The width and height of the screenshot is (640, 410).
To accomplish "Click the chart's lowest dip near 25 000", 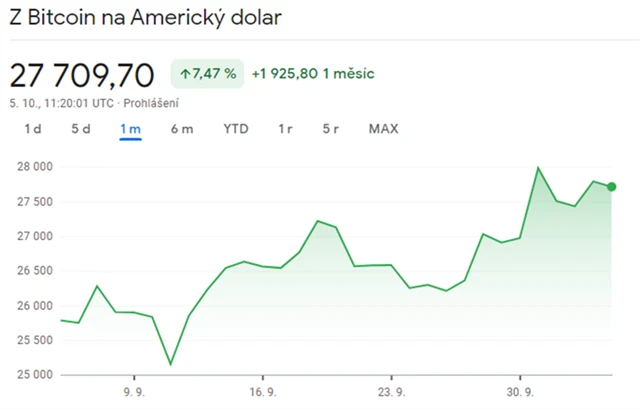I will pos(170,364).
